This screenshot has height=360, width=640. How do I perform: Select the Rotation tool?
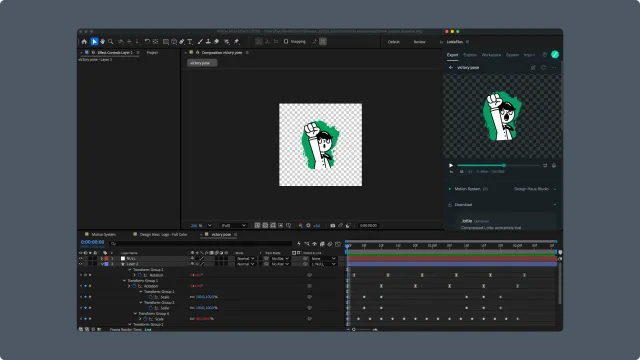click(147, 42)
